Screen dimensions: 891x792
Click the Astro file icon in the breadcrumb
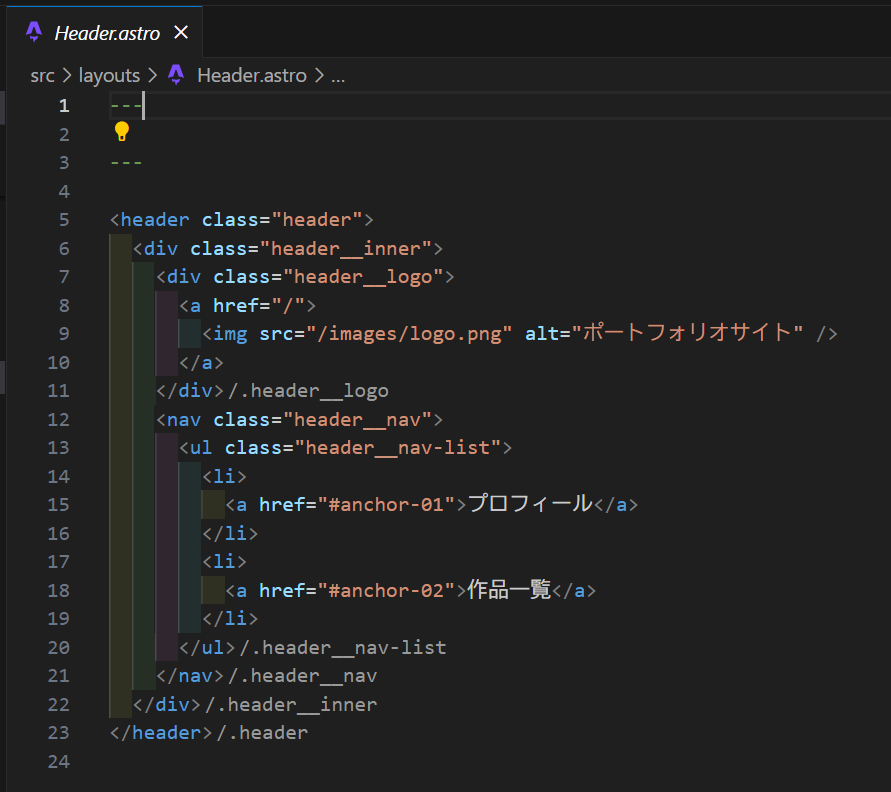pos(177,75)
